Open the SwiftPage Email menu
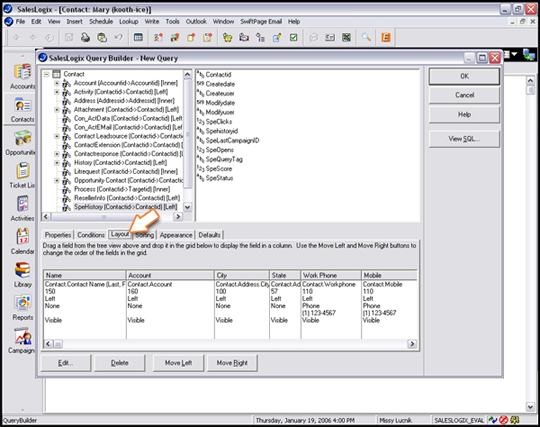Image resolution: width=540 pixels, height=427 pixels. [x=261, y=21]
